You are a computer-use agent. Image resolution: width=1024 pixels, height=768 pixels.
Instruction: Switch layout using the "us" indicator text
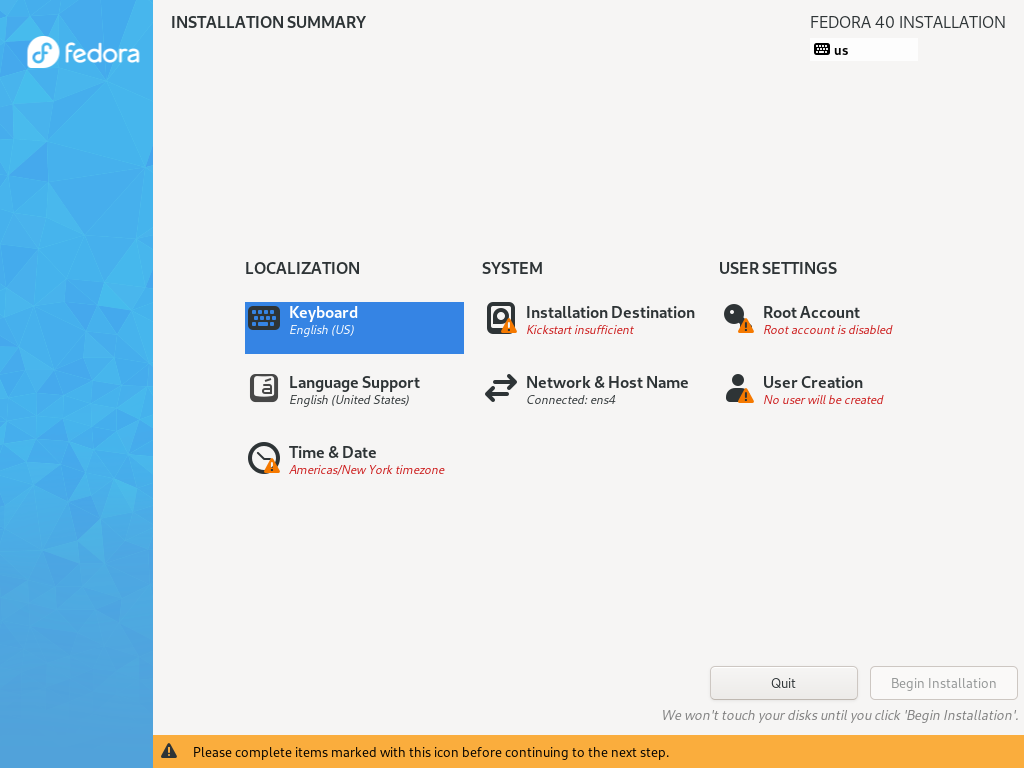coord(841,50)
